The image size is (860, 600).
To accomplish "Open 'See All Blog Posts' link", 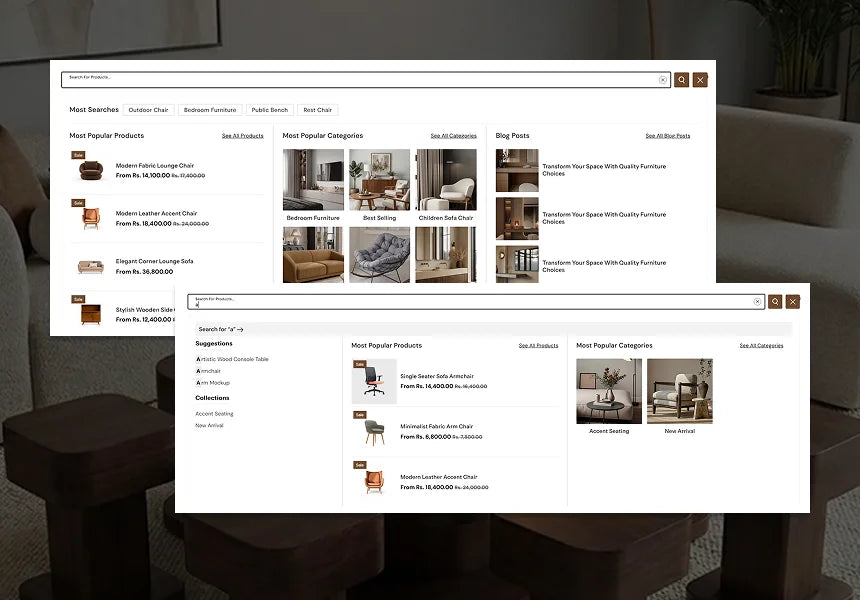I will (x=667, y=135).
